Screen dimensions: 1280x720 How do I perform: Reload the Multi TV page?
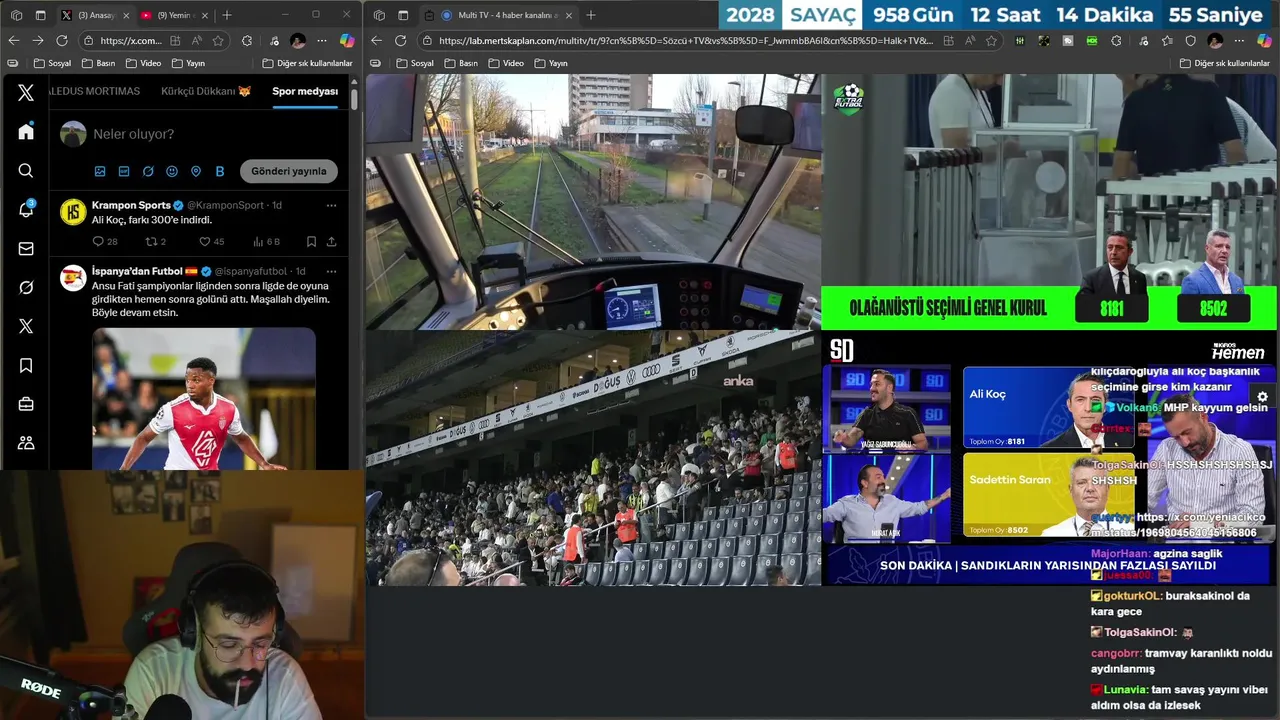pyautogui.click(x=401, y=40)
